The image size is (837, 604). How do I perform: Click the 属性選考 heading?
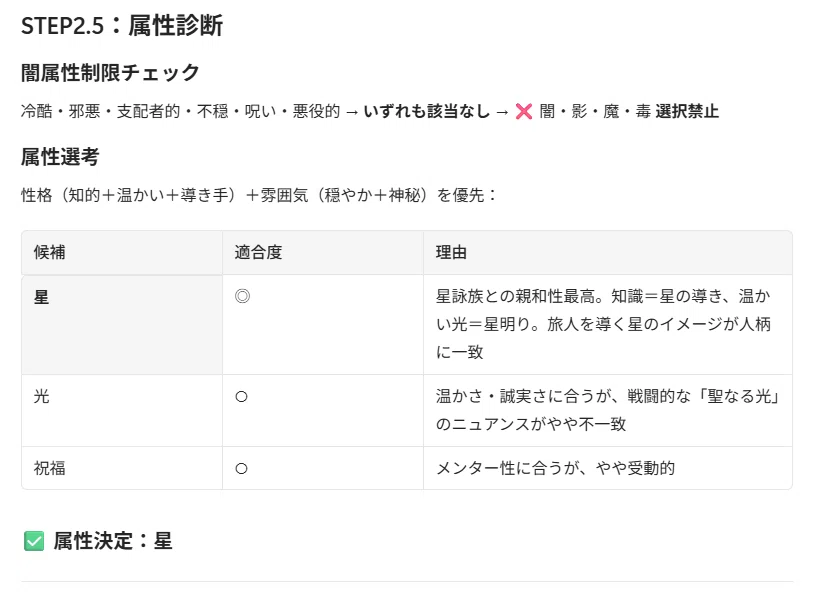(60, 157)
